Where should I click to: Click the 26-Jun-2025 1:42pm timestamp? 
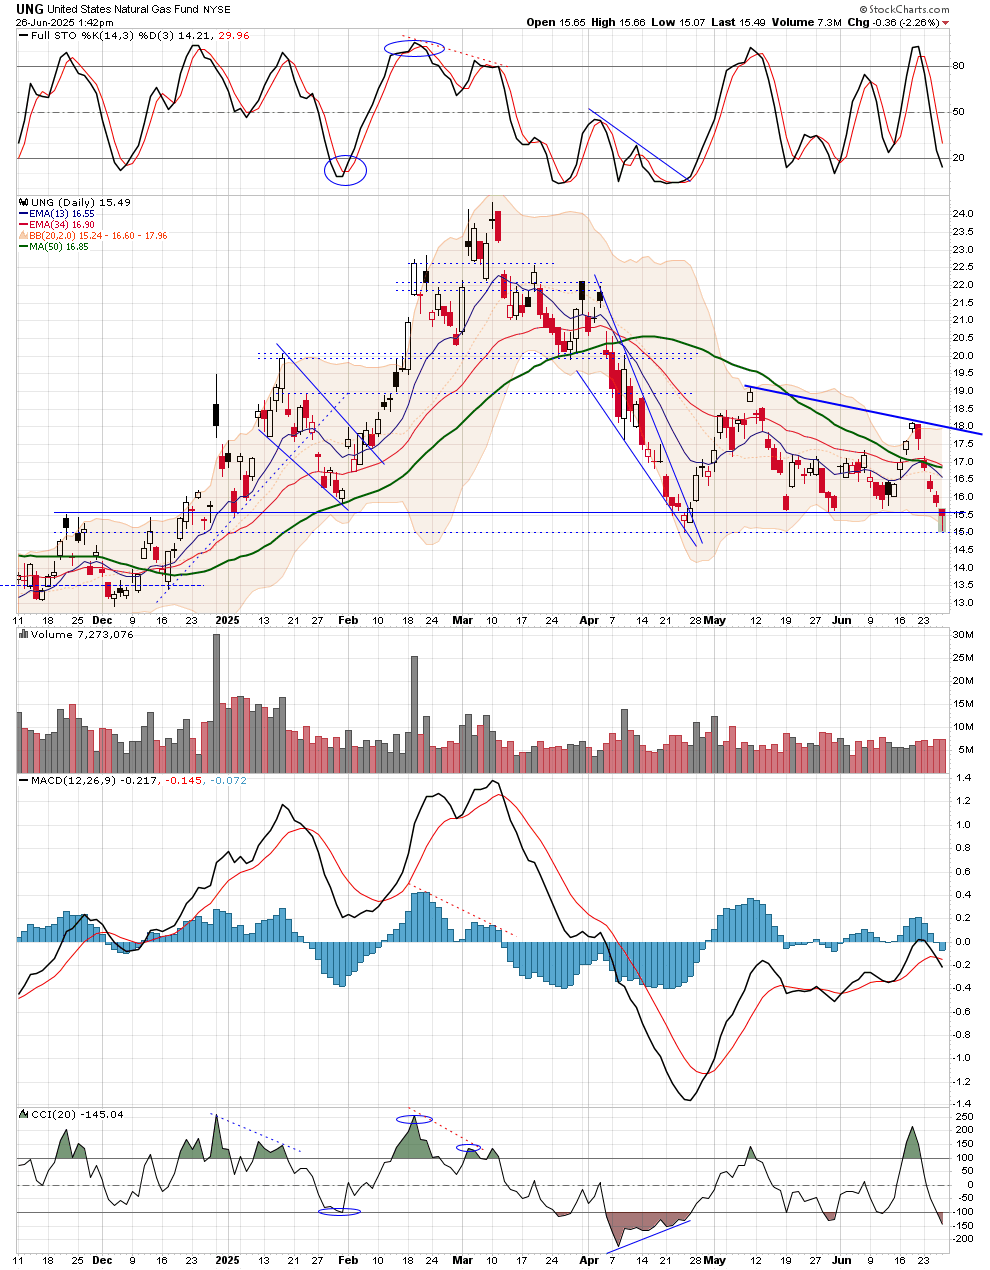pyautogui.click(x=64, y=22)
